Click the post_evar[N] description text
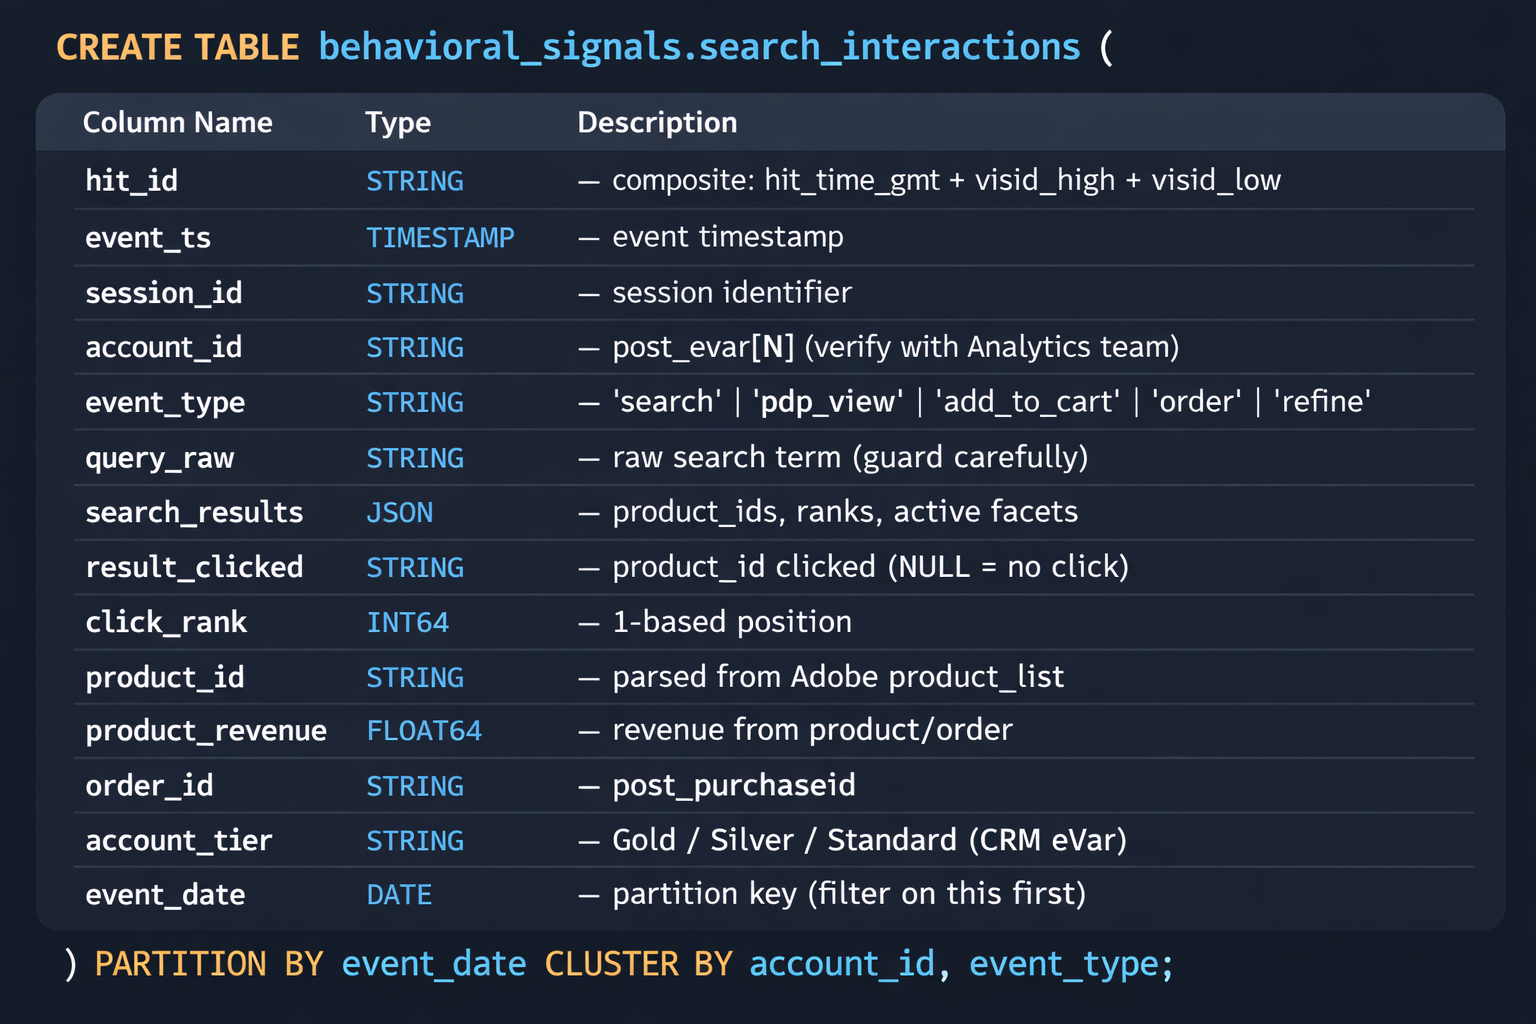 click(x=703, y=347)
